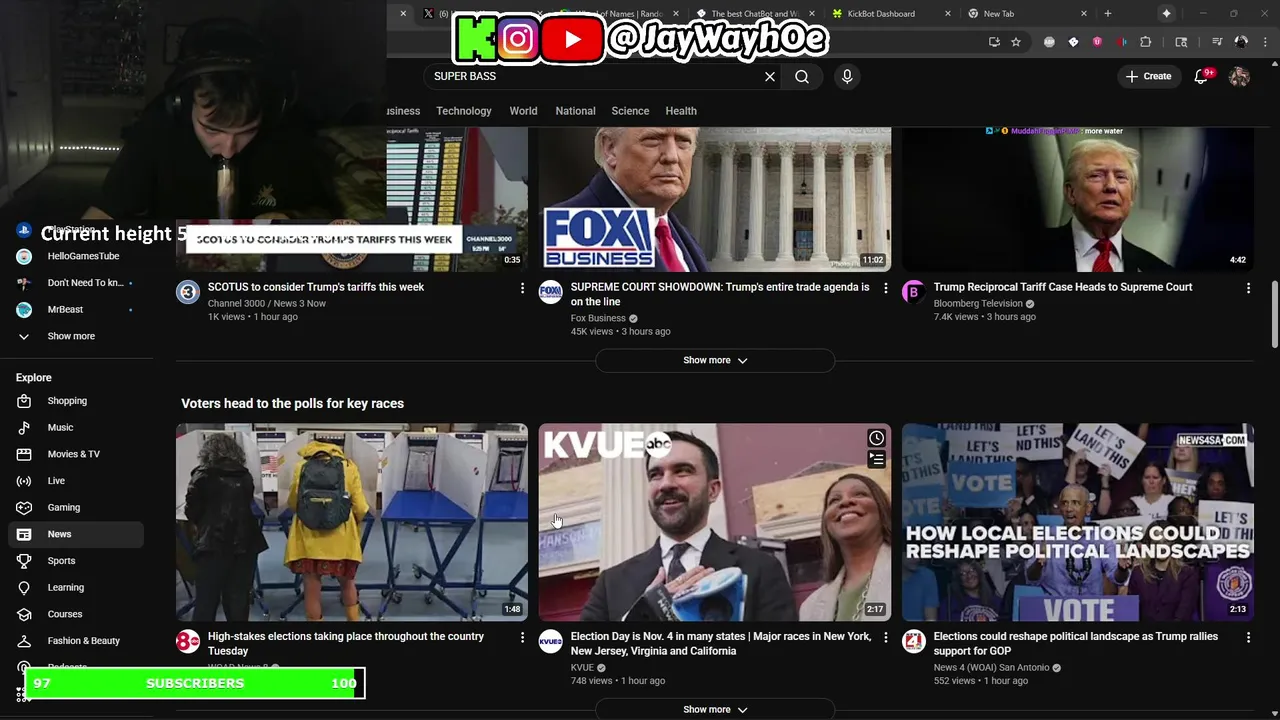Image resolution: width=1280 pixels, height=720 pixels.
Task: Open the AdBlock Plus extension
Action: coord(1049,42)
